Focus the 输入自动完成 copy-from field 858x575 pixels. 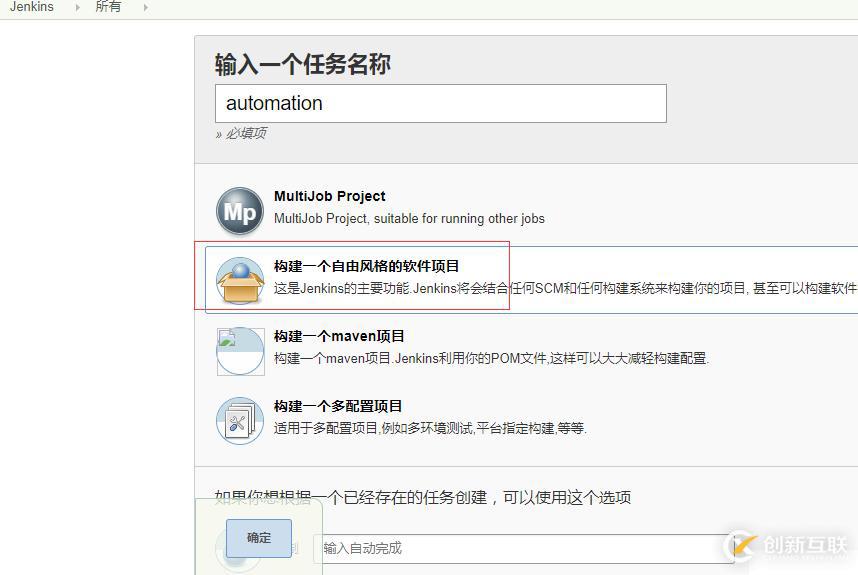tap(524, 548)
